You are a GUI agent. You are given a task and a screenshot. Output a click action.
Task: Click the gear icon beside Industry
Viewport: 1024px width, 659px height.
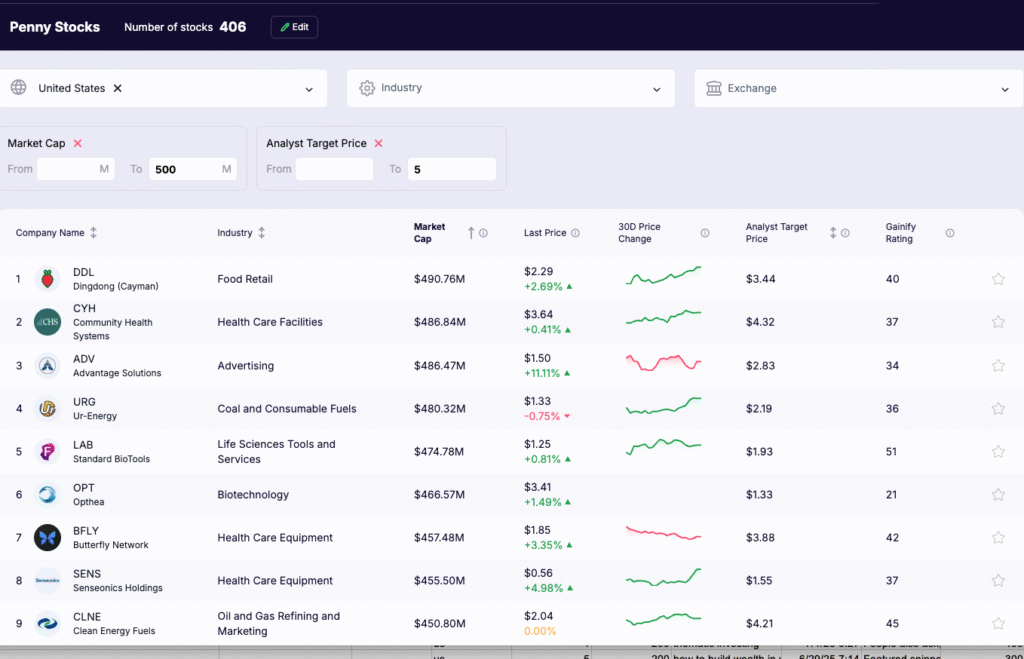pos(367,88)
